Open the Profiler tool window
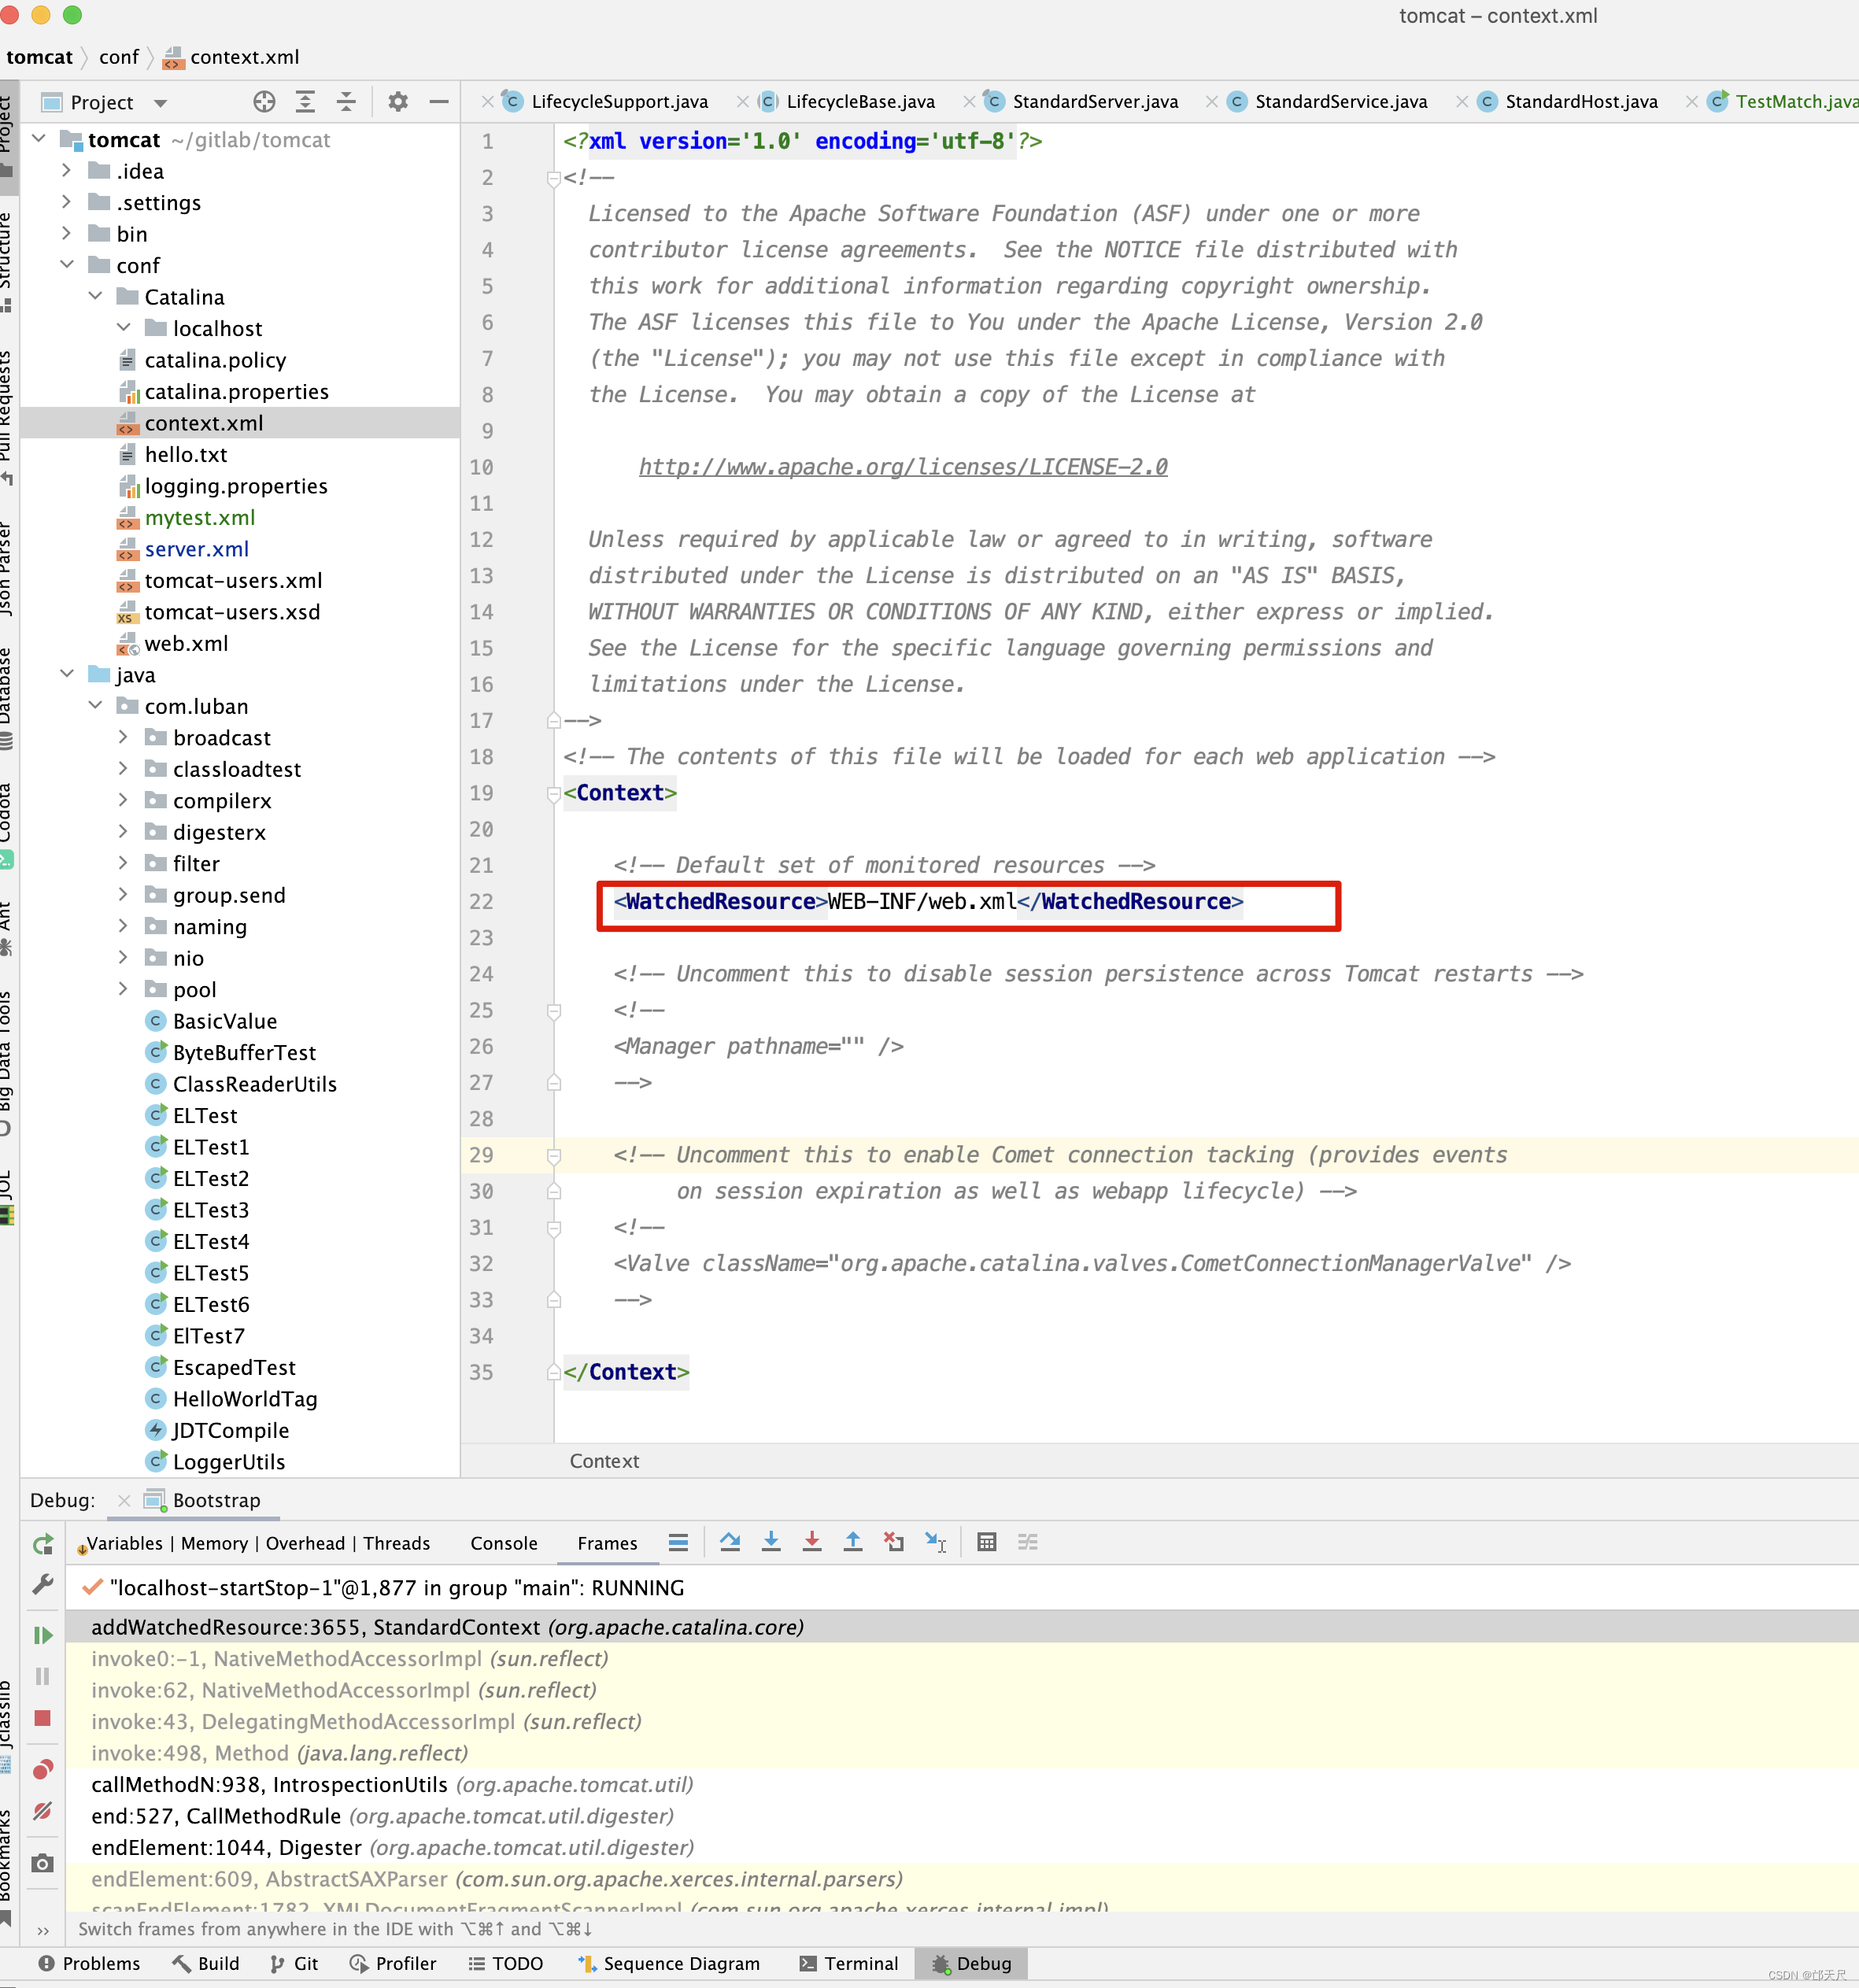This screenshot has width=1859, height=1988. pos(392,1963)
